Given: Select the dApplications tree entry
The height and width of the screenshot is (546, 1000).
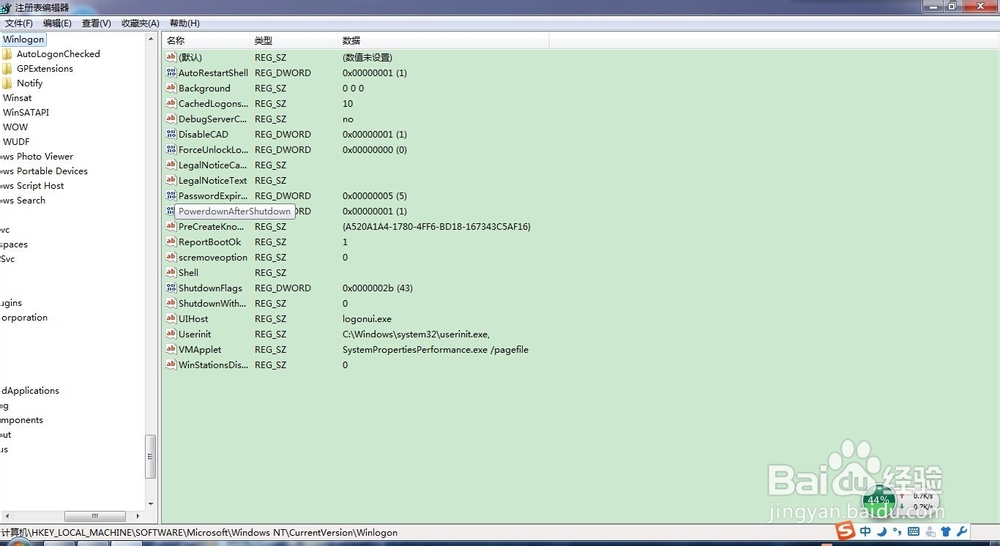Looking at the screenshot, I should click(x=30, y=390).
